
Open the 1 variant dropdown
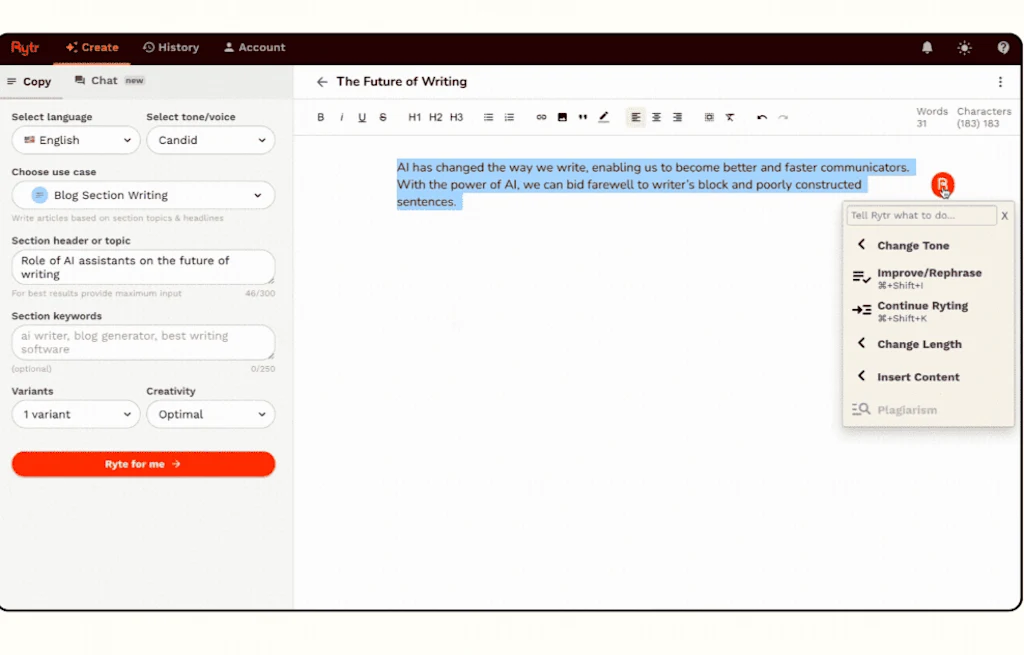coord(76,414)
